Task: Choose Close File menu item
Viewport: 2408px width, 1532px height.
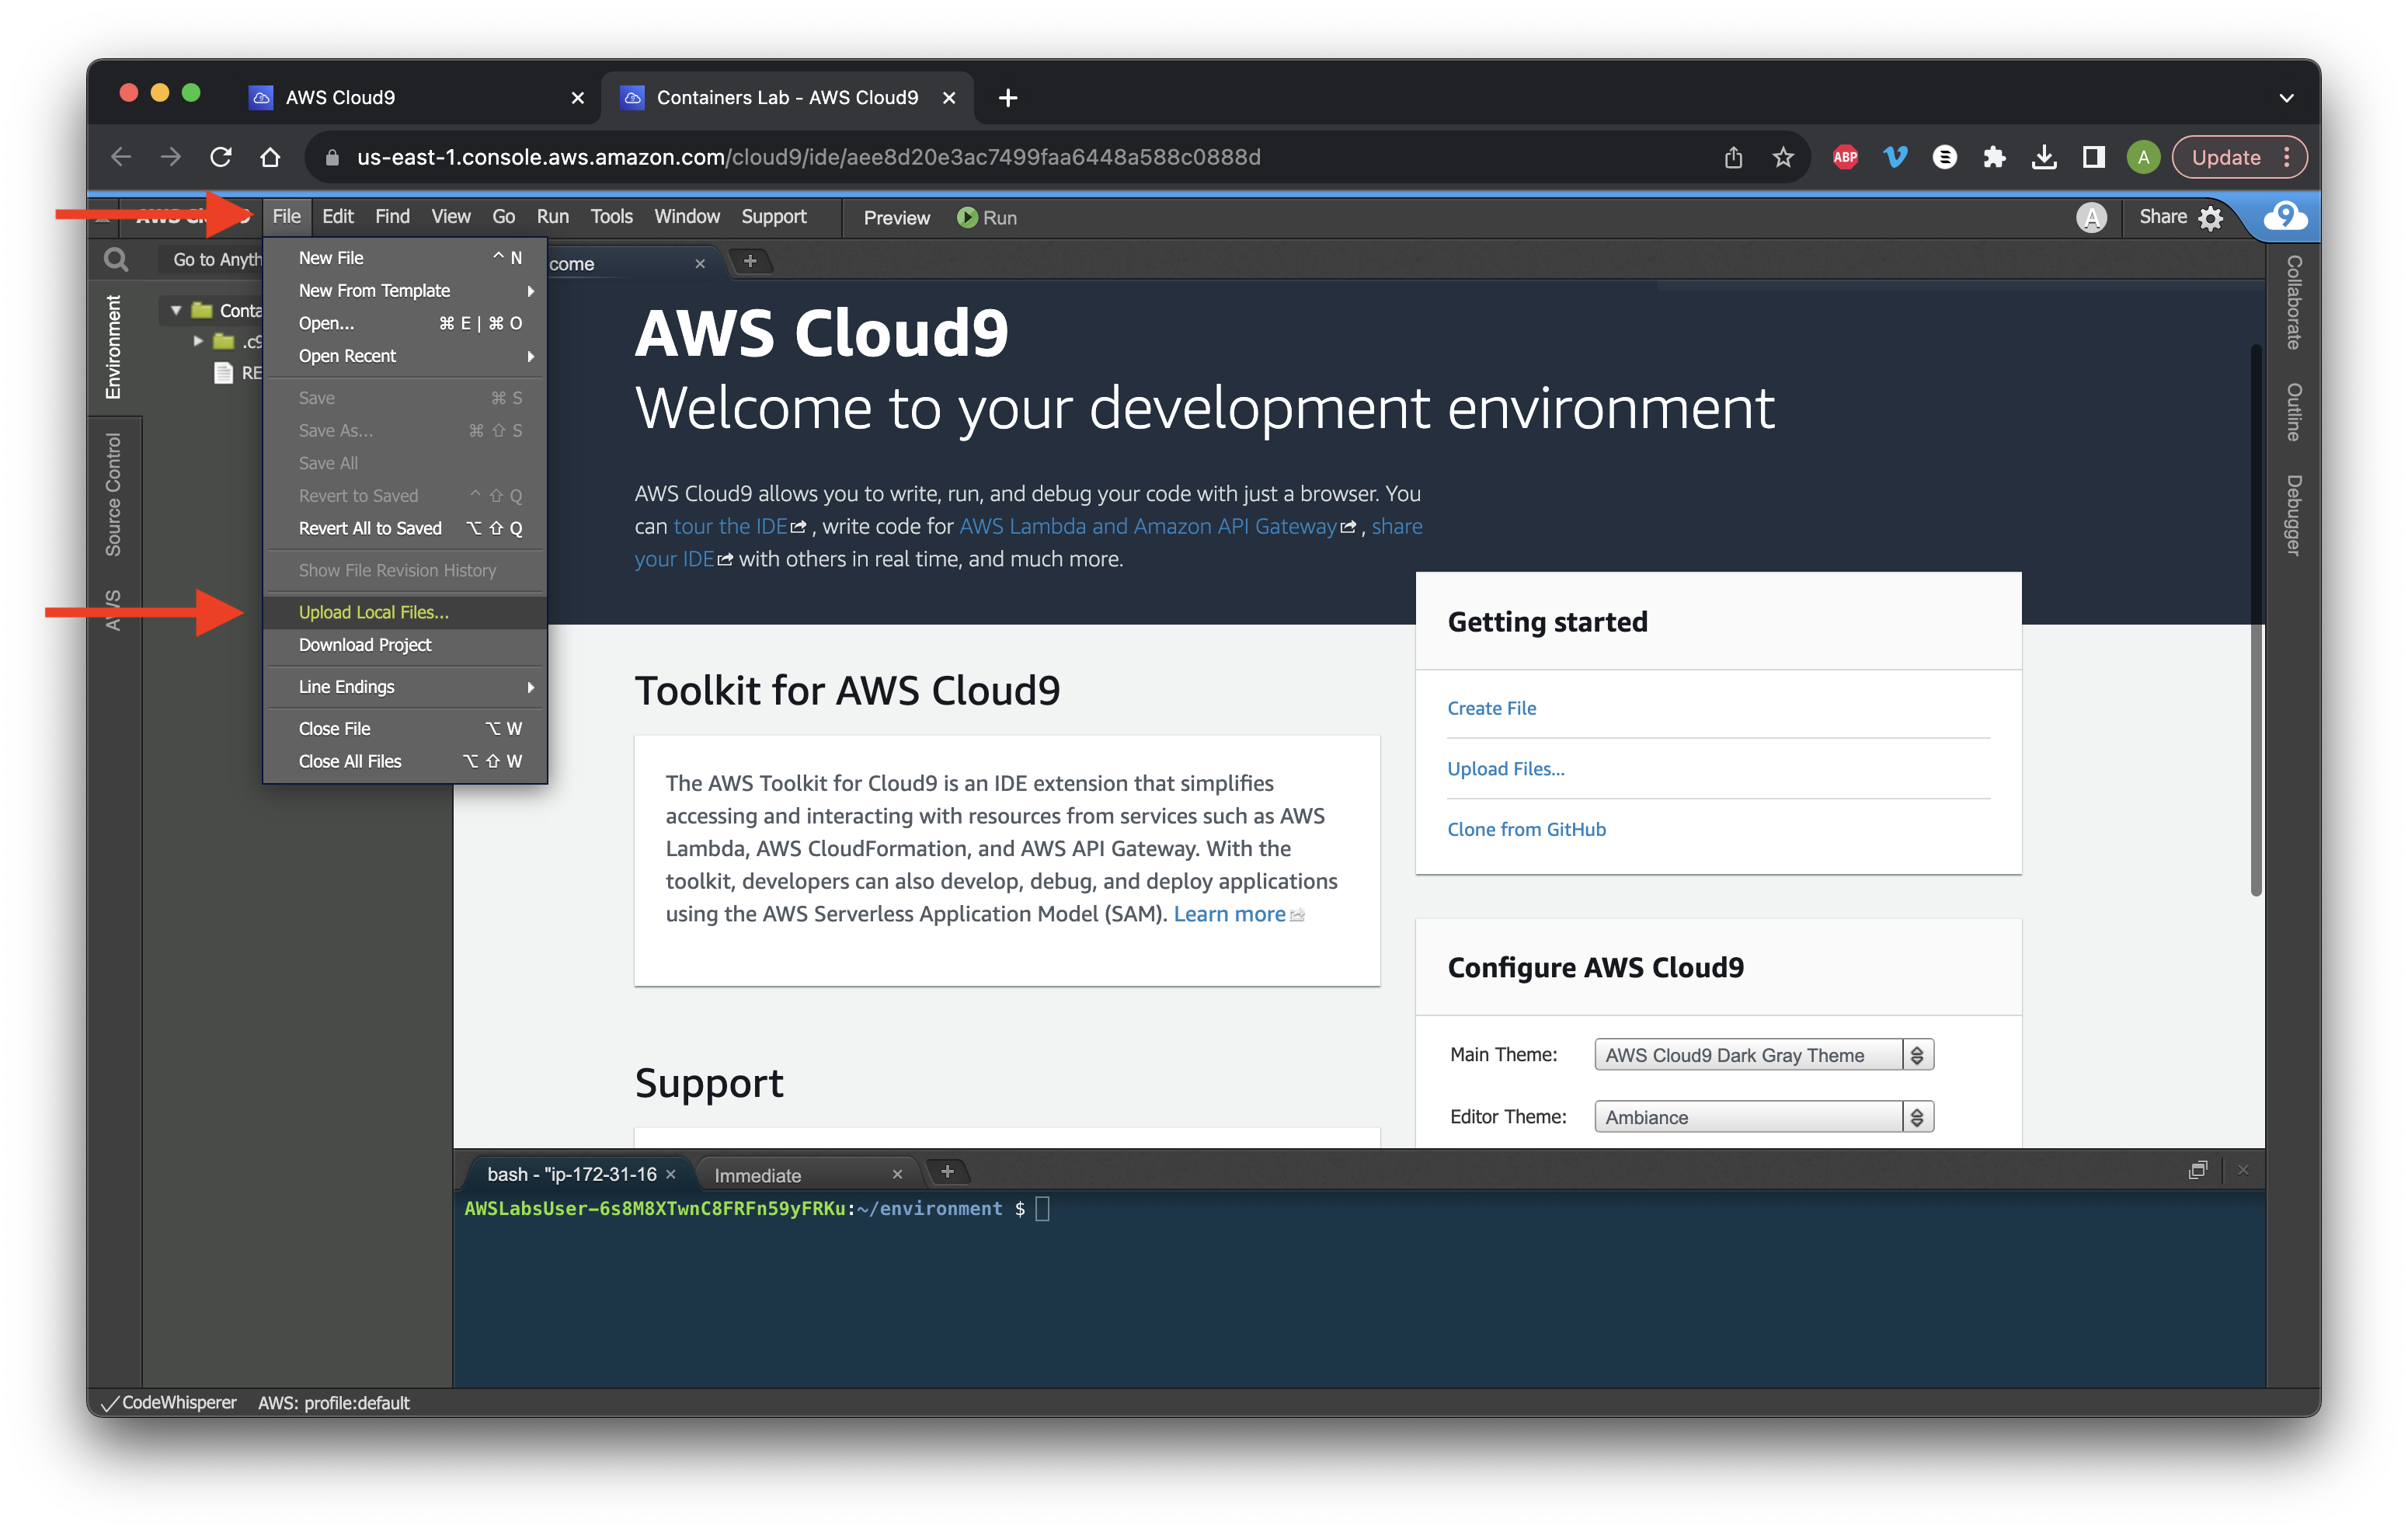Action: tap(405, 728)
